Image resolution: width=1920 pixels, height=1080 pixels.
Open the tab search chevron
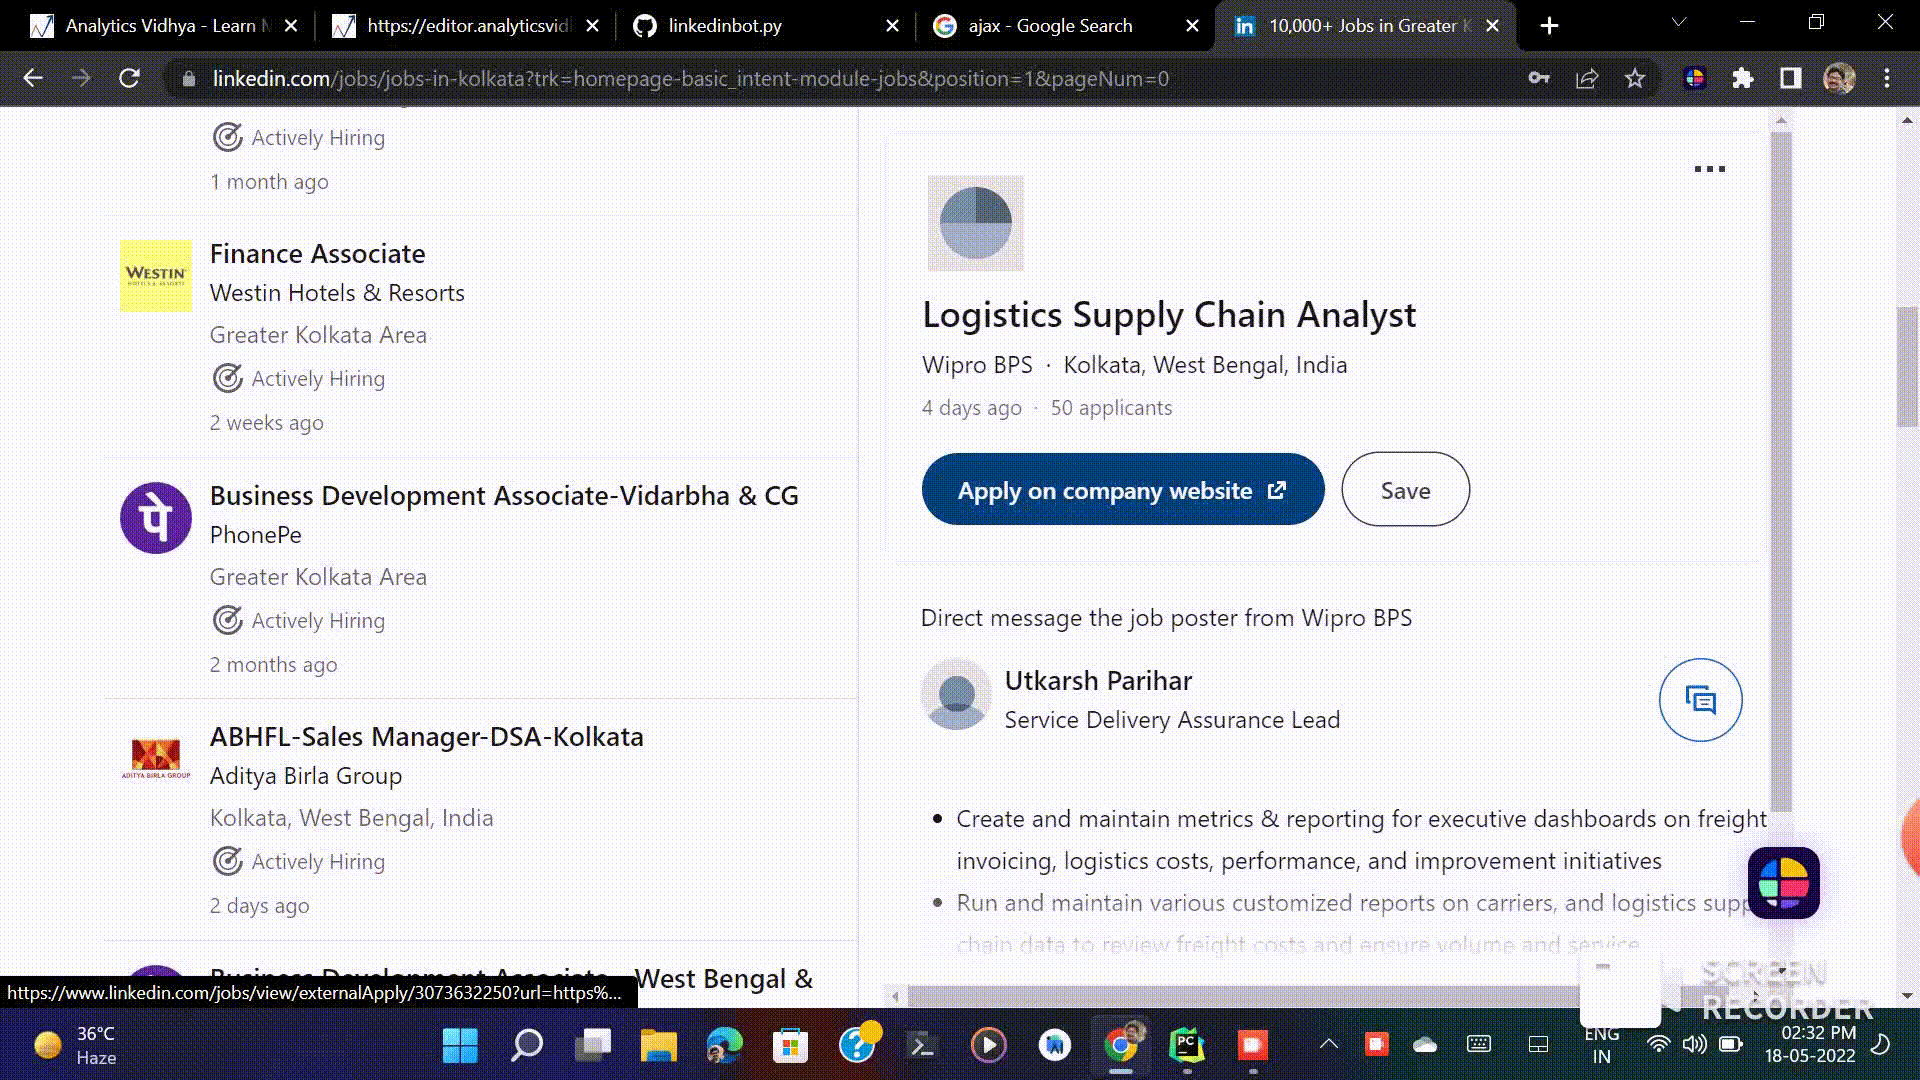pos(1679,22)
